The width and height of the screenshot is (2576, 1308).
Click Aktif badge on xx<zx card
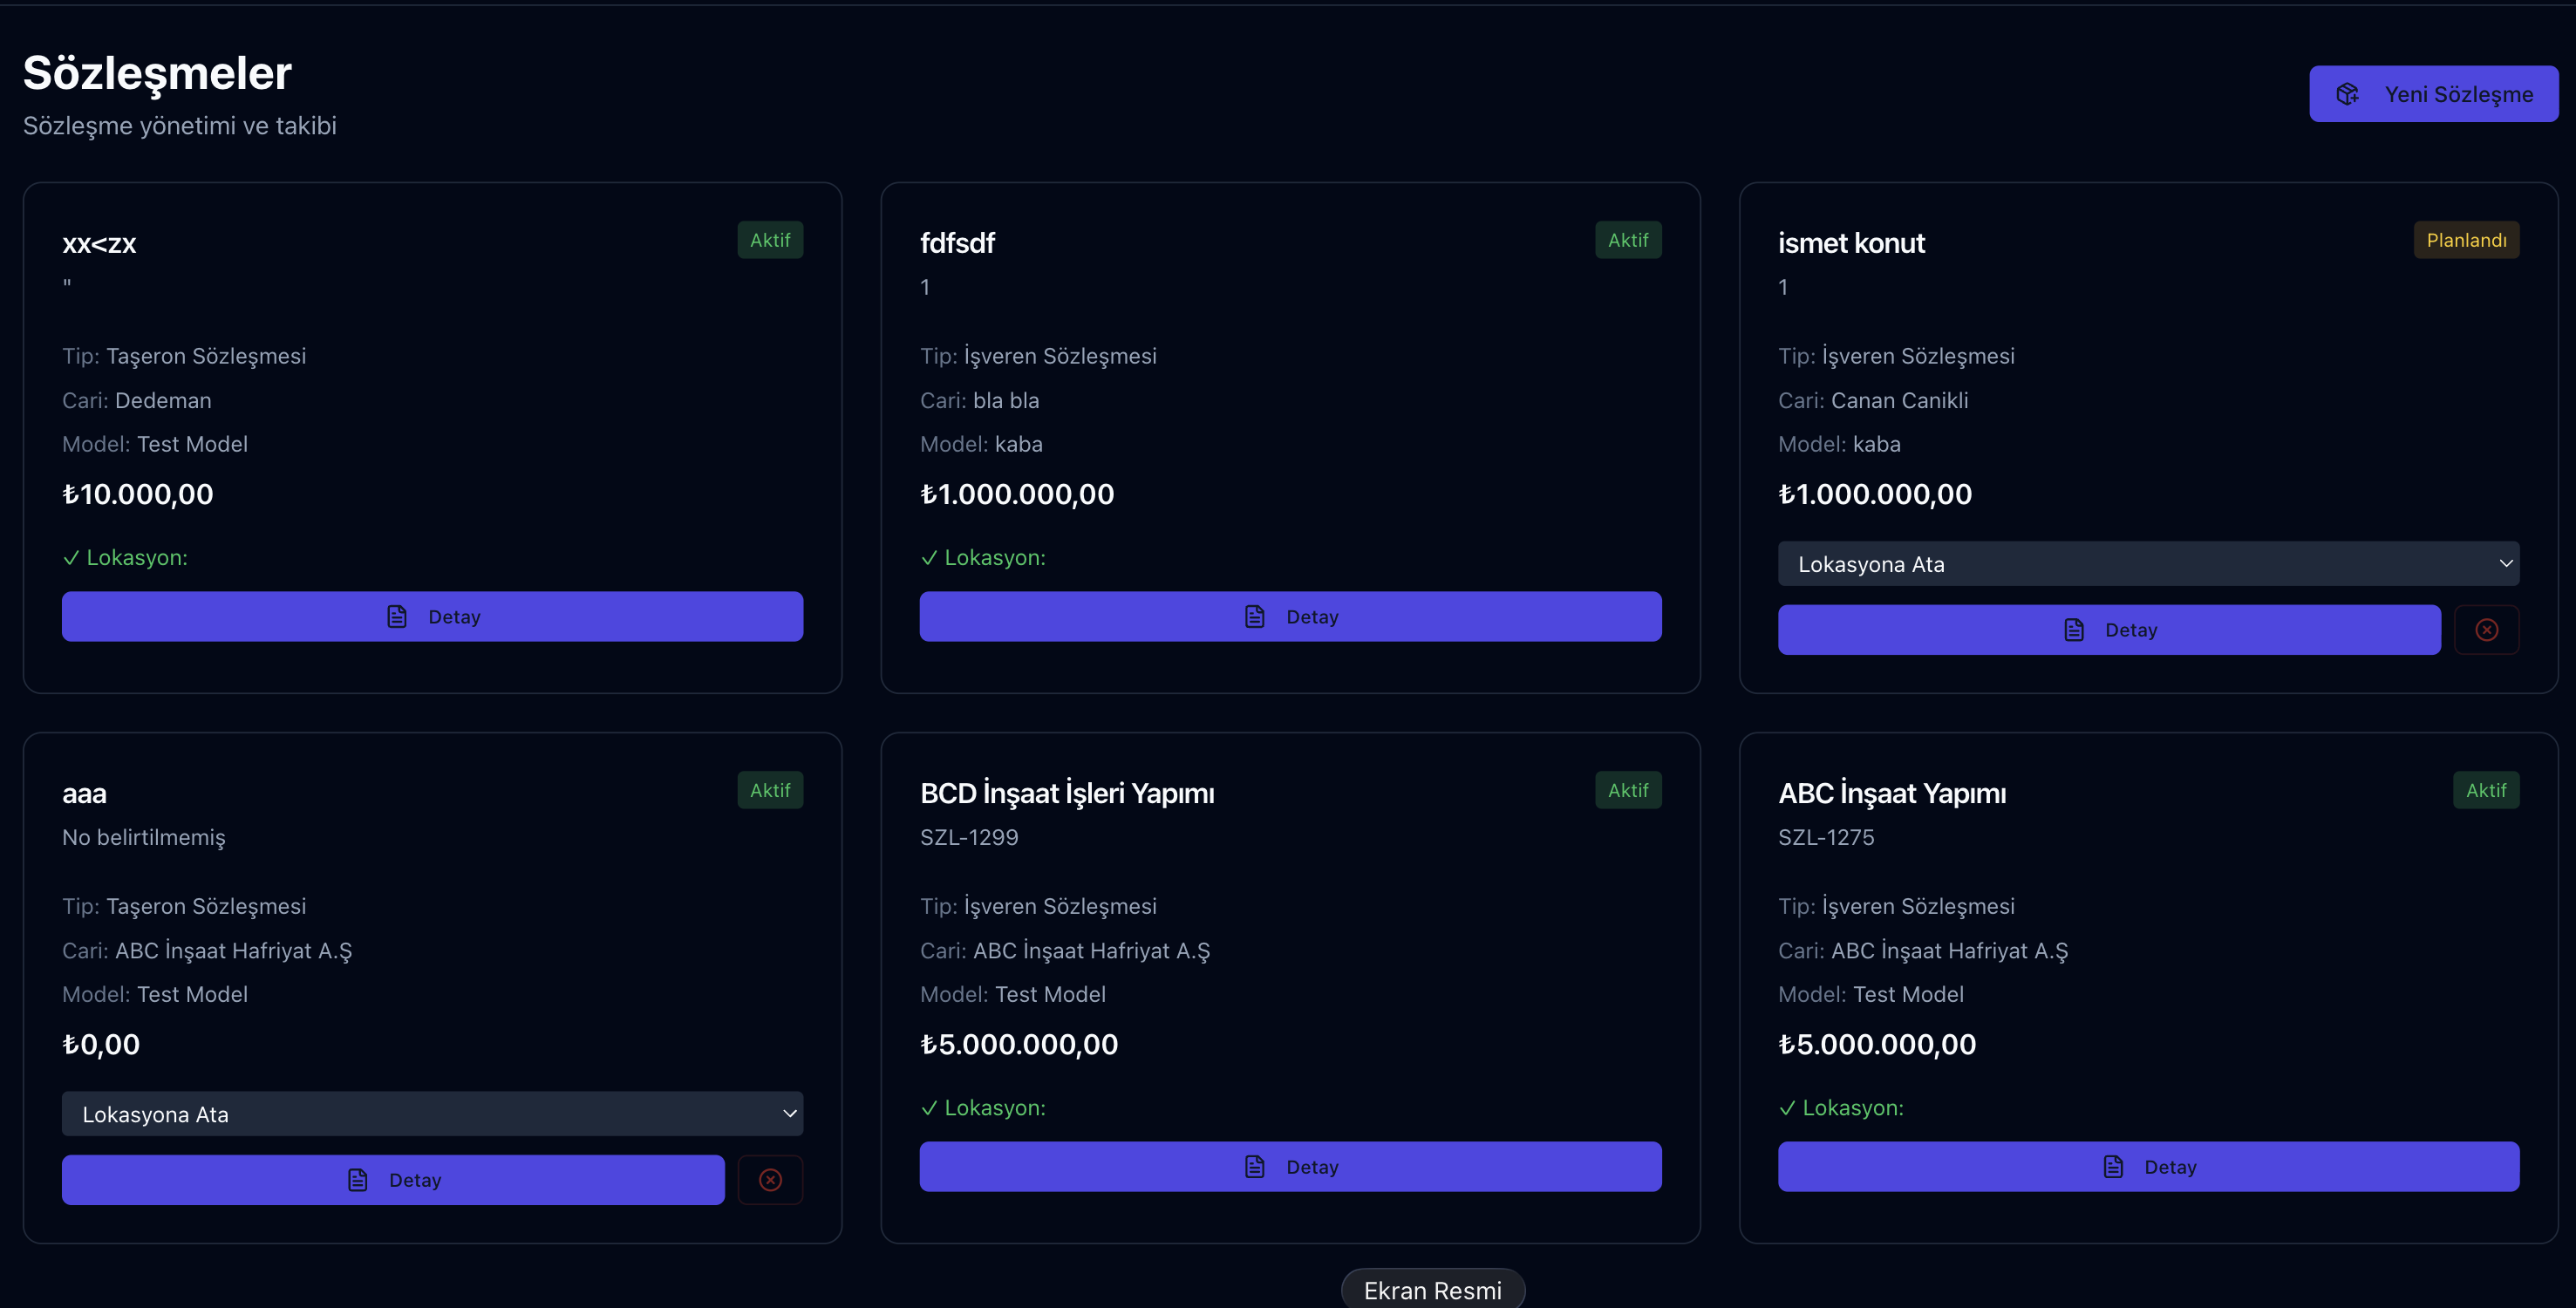tap(770, 240)
